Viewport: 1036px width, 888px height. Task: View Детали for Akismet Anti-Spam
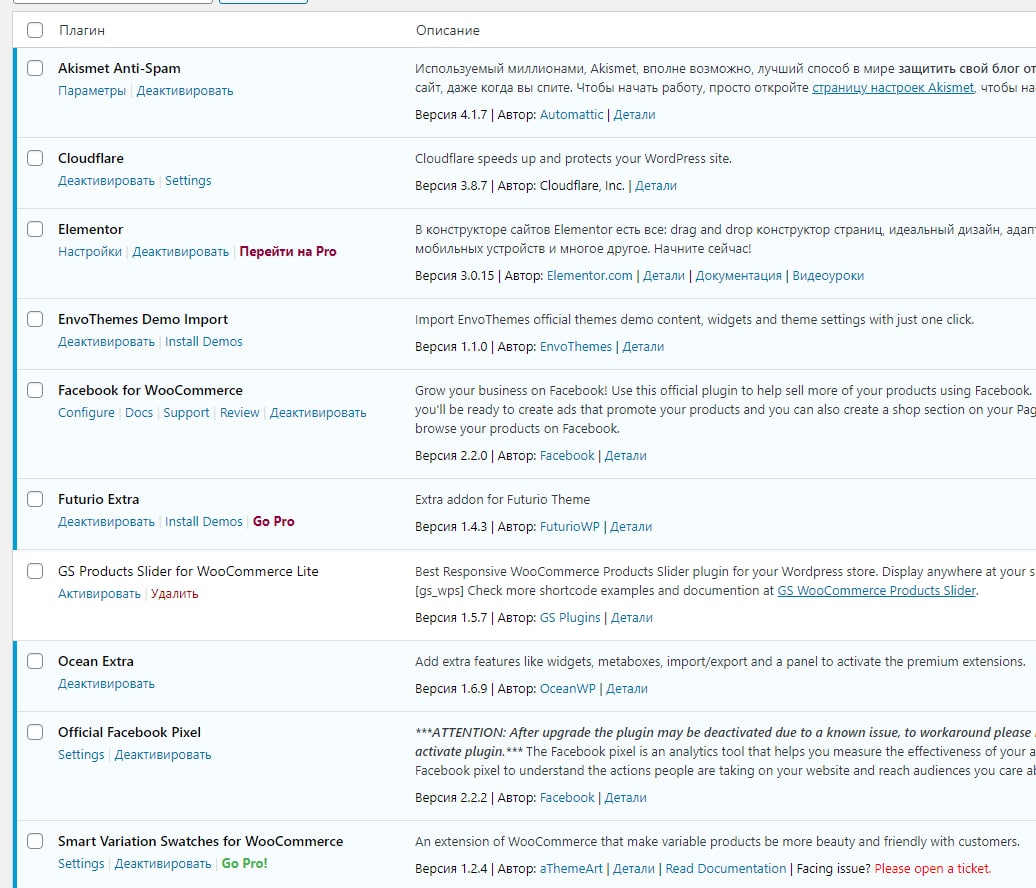[634, 114]
